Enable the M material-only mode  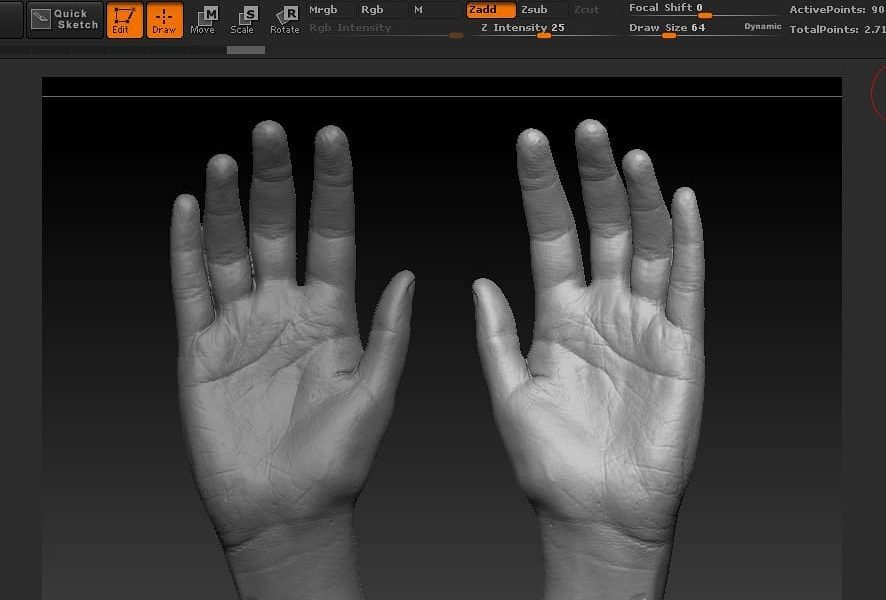coord(418,10)
